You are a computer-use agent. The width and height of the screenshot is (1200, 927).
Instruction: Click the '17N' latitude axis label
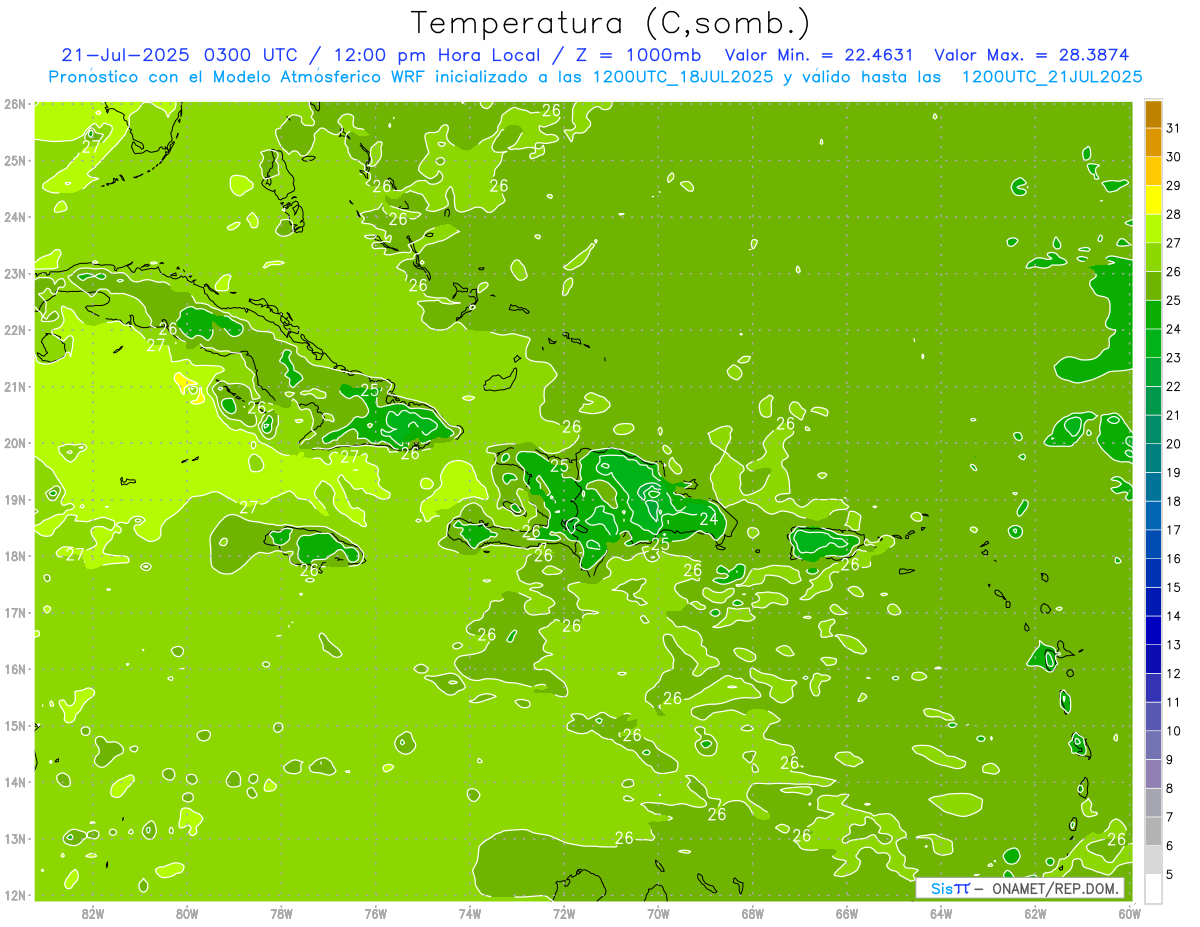coord(14,613)
